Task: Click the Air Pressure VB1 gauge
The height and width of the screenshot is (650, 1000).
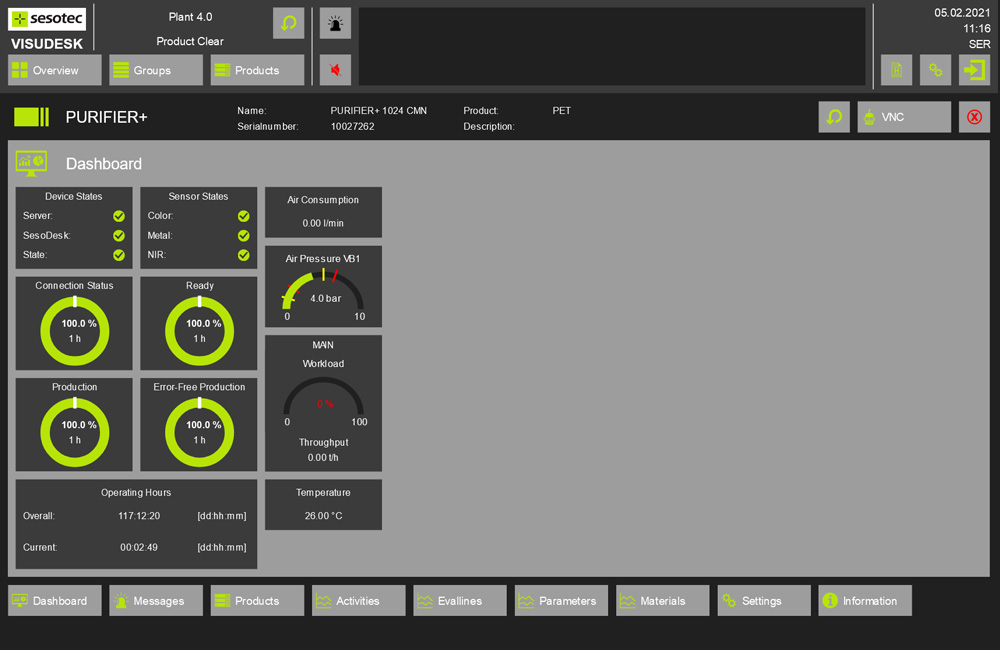Action: click(323, 293)
